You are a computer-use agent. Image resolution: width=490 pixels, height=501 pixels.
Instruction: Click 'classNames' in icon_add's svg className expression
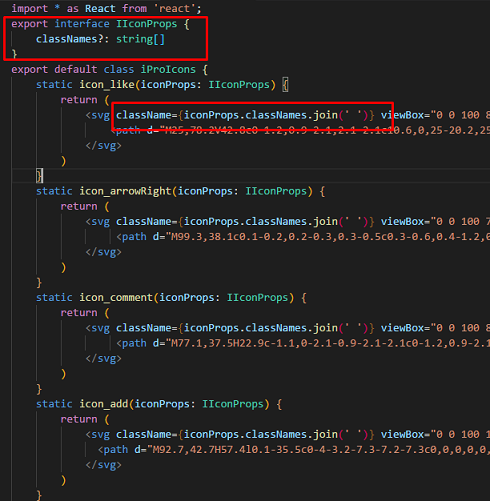pos(276,435)
